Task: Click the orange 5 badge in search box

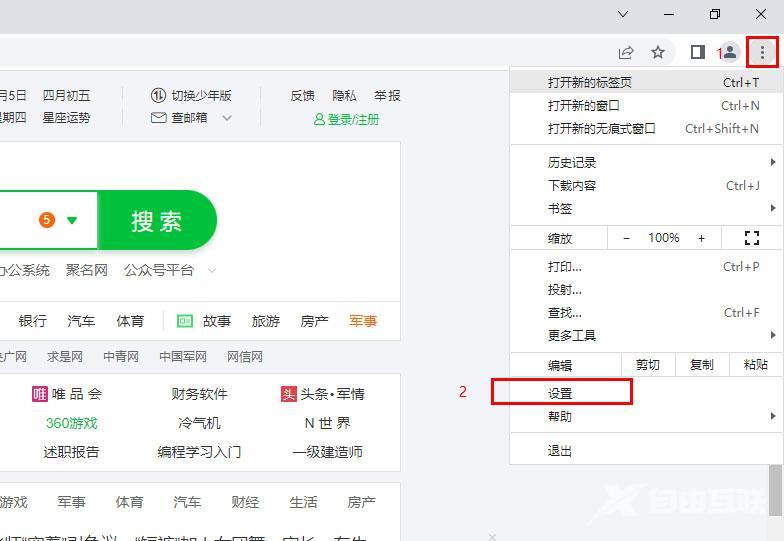Action: coord(47,220)
